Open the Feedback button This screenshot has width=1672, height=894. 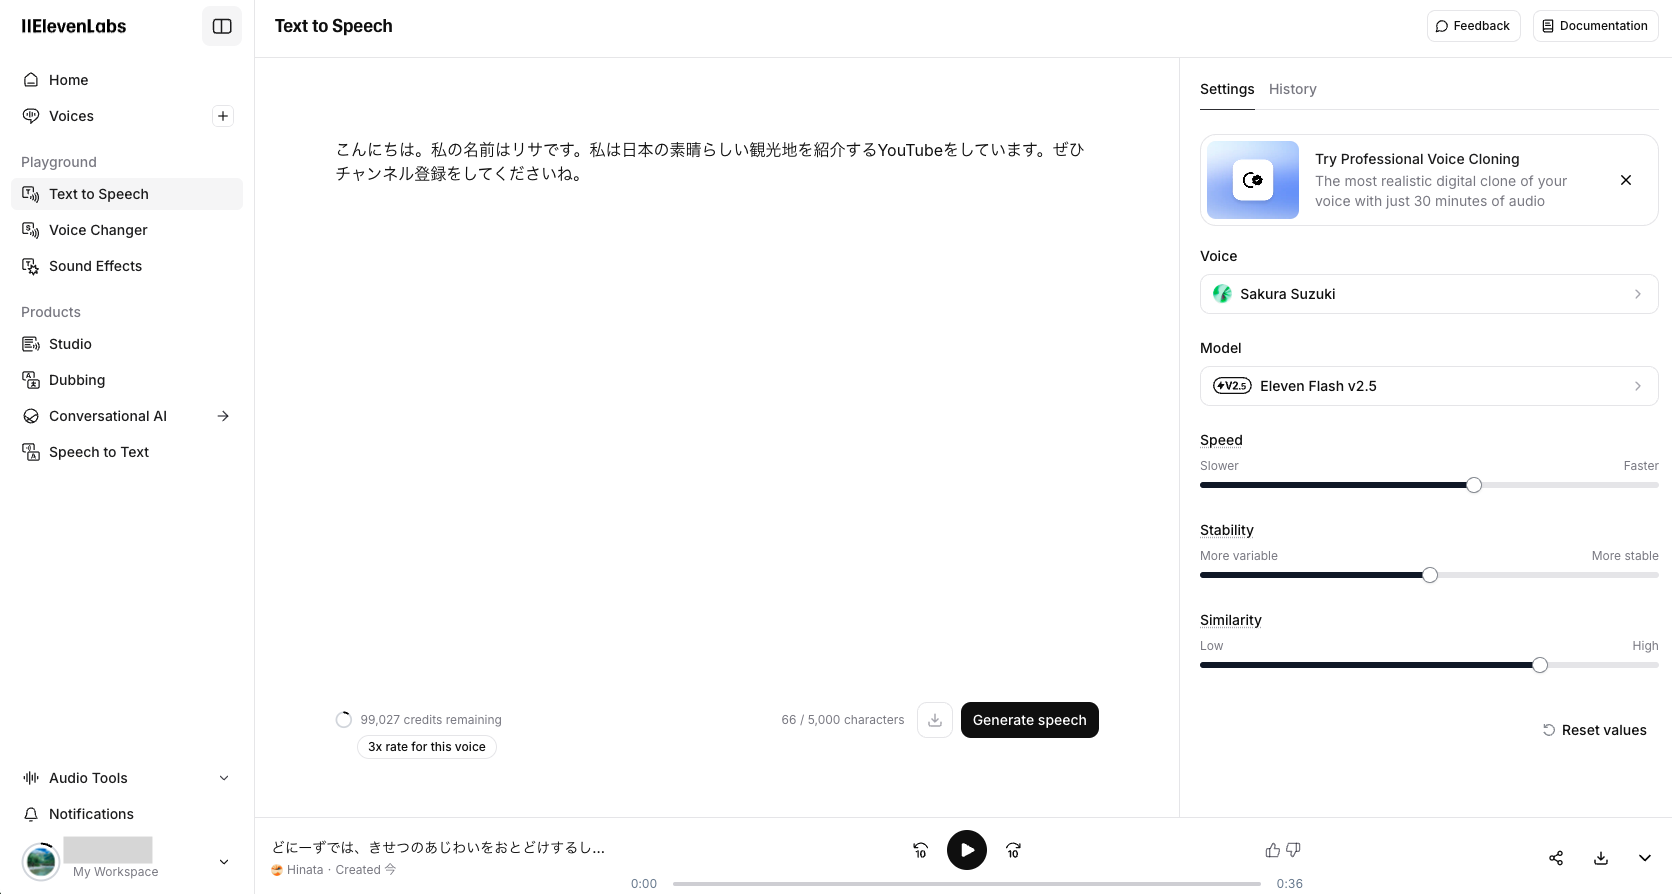click(1473, 26)
